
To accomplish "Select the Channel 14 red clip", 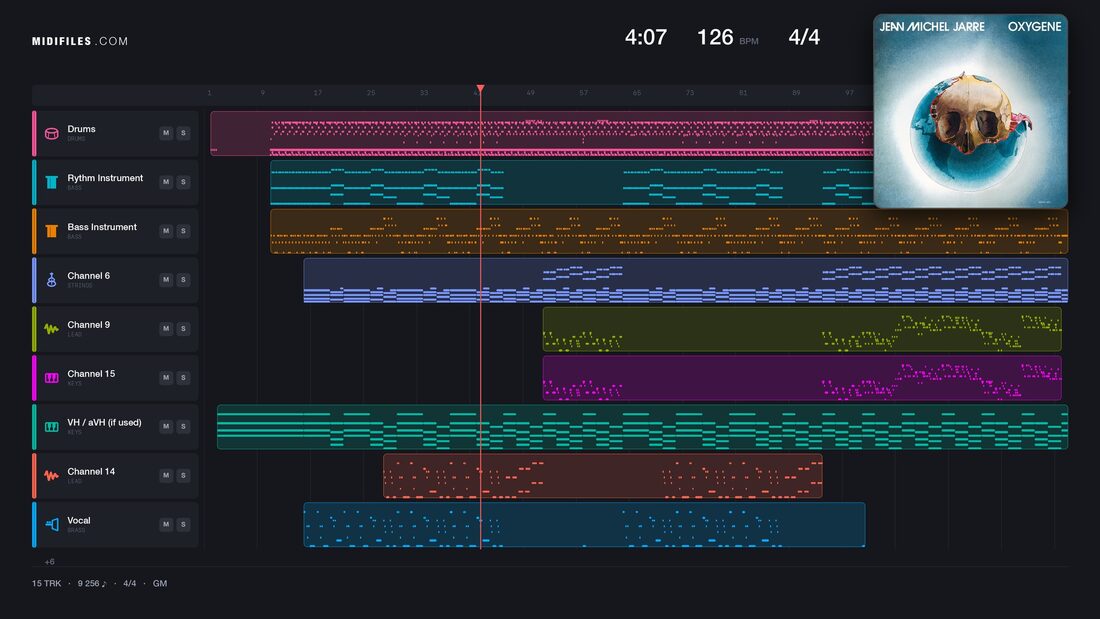I will point(603,476).
